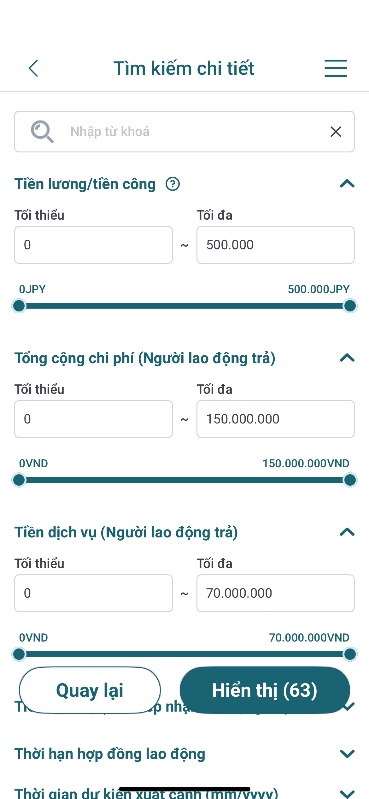Open the hamburger menu icon
This screenshot has height=799, width=369.
point(335,68)
